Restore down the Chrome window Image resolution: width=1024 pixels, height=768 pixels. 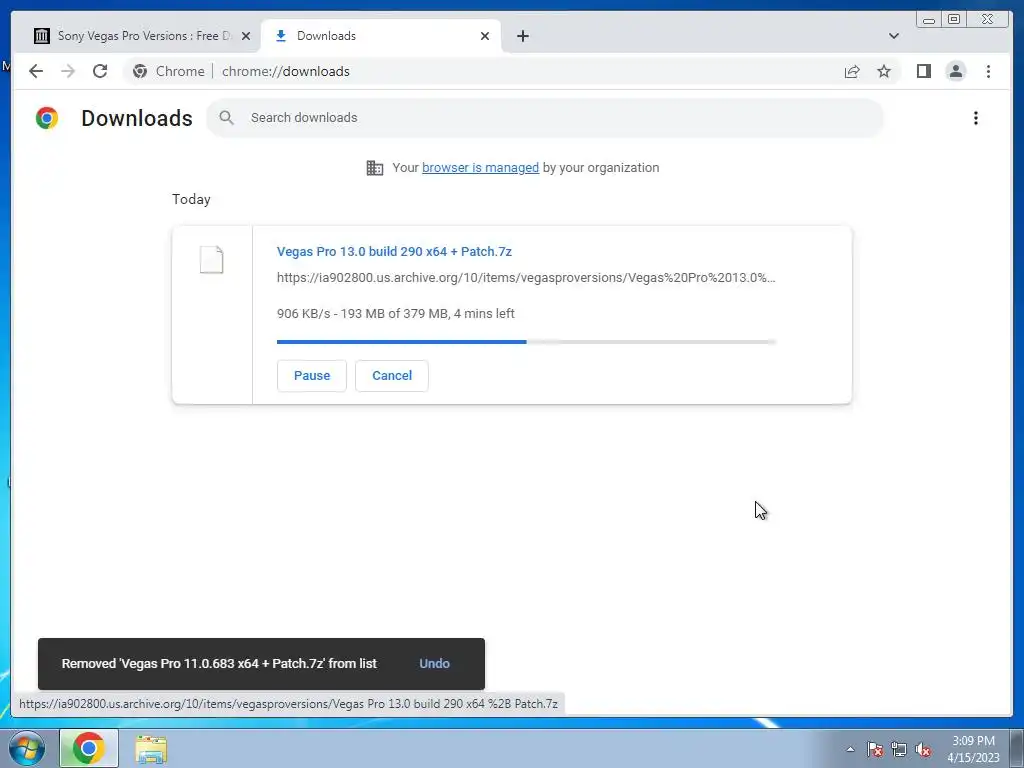(953, 20)
